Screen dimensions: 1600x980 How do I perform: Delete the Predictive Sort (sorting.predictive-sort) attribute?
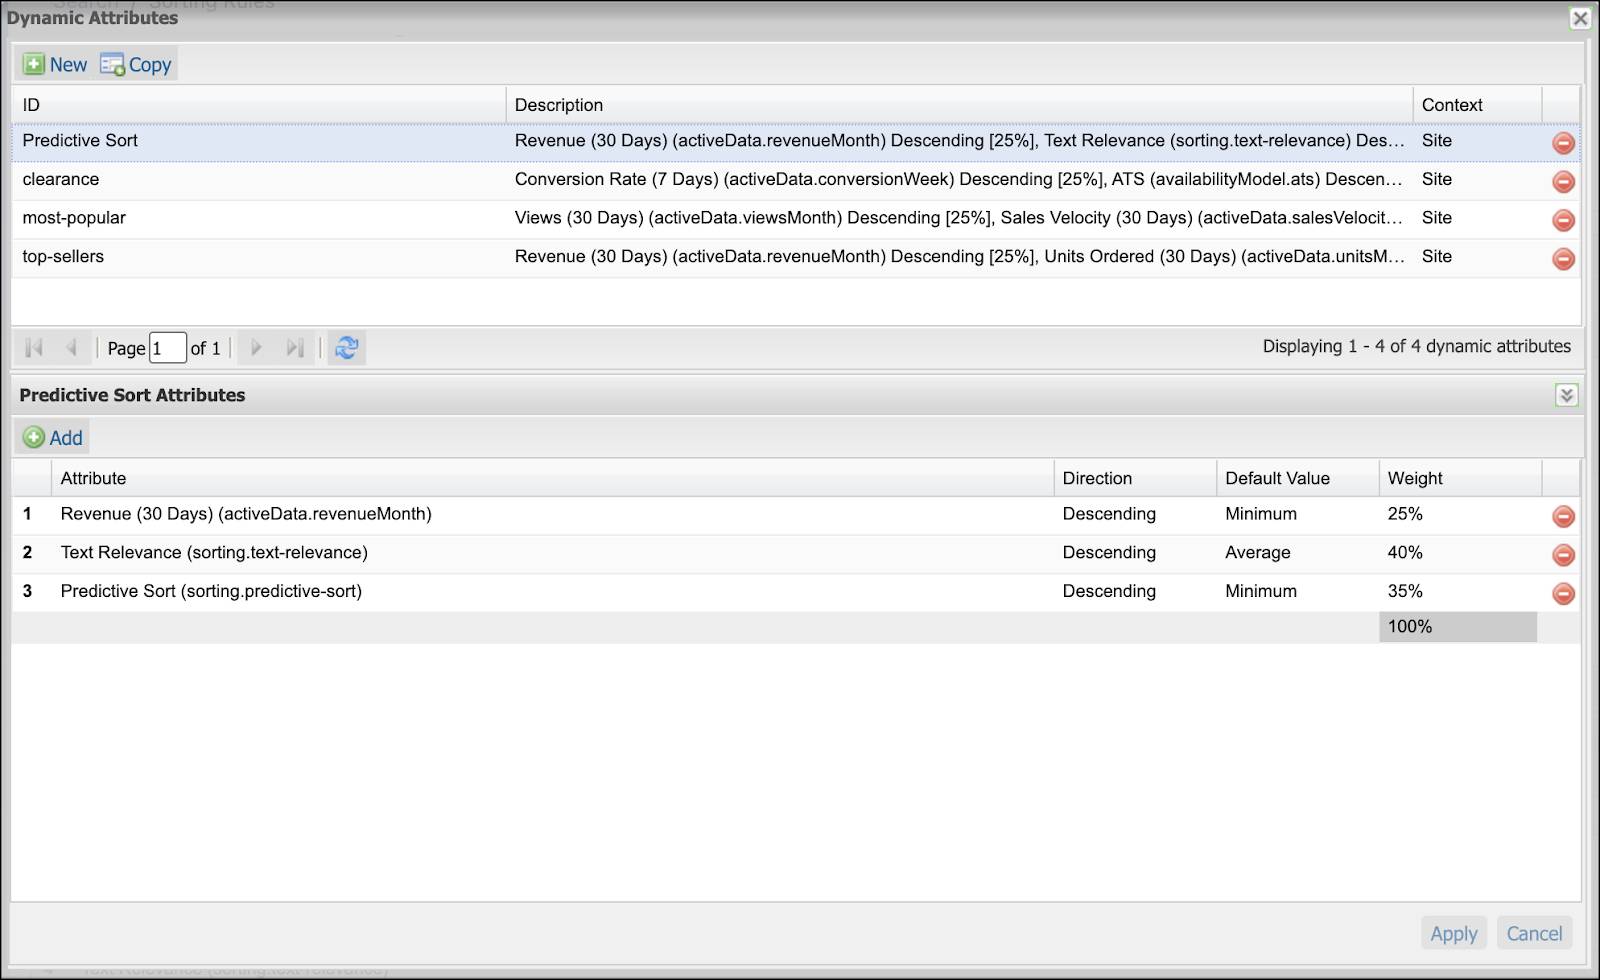pyautogui.click(x=1563, y=594)
